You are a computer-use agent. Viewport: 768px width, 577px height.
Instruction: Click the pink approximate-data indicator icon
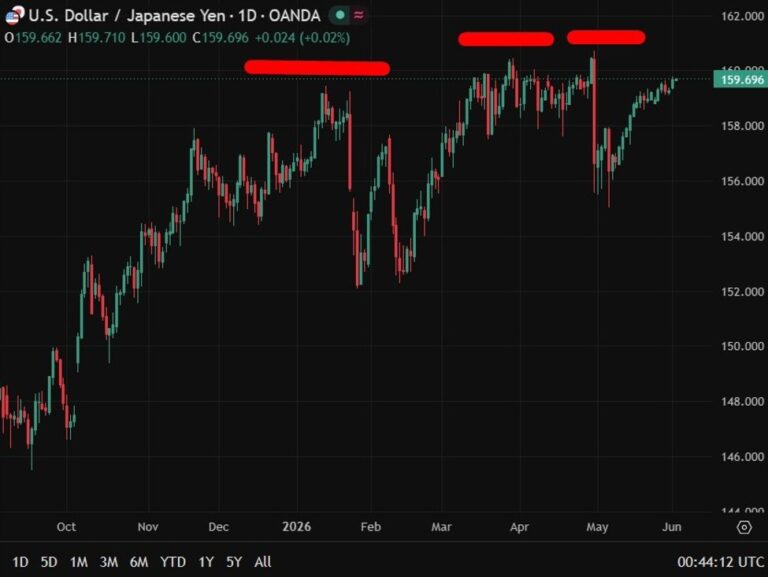pos(359,15)
